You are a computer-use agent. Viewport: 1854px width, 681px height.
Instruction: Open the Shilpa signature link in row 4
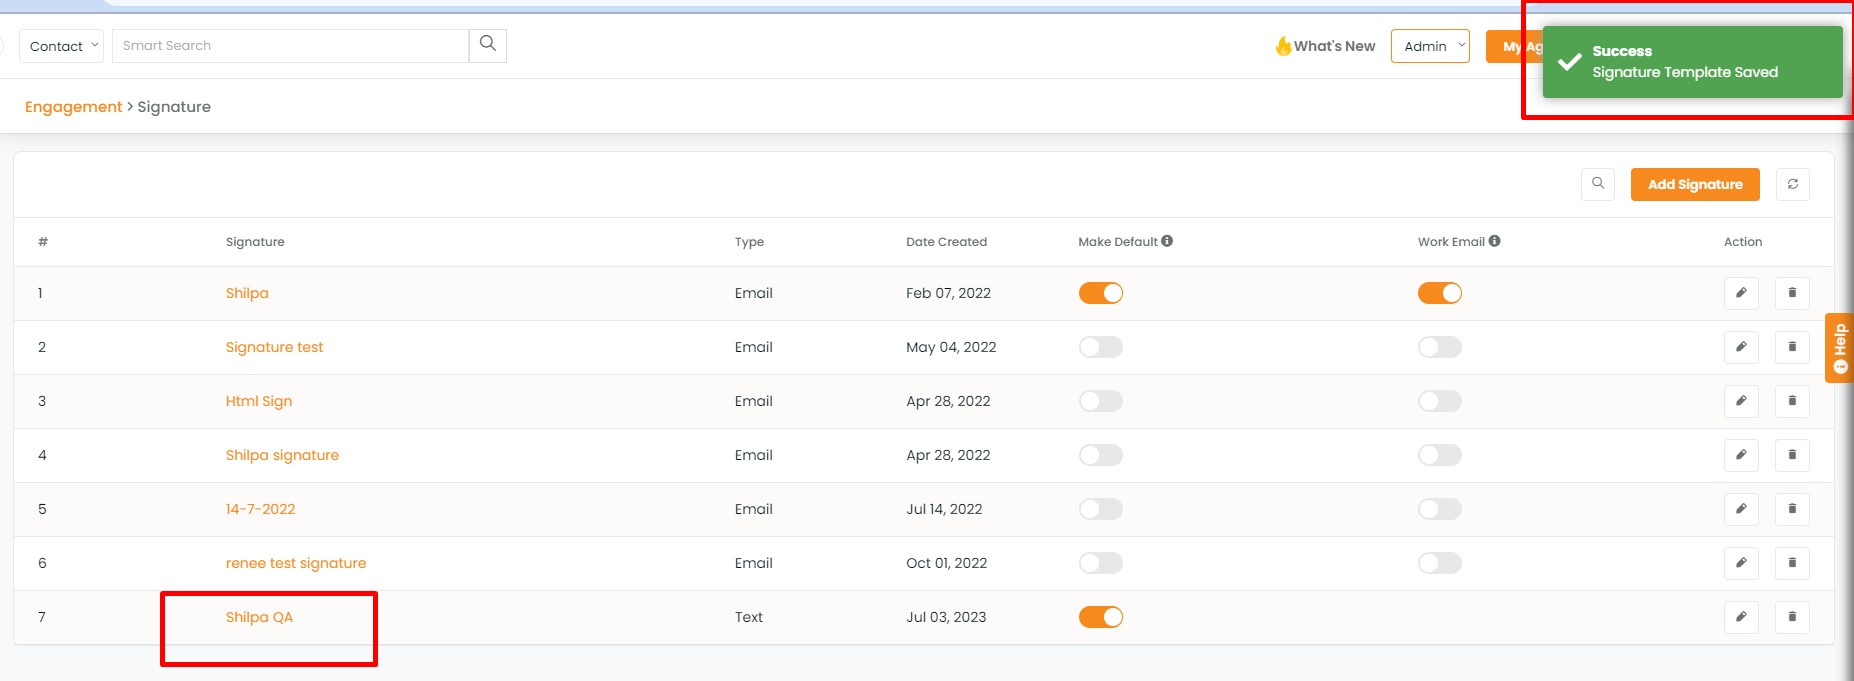tap(282, 455)
